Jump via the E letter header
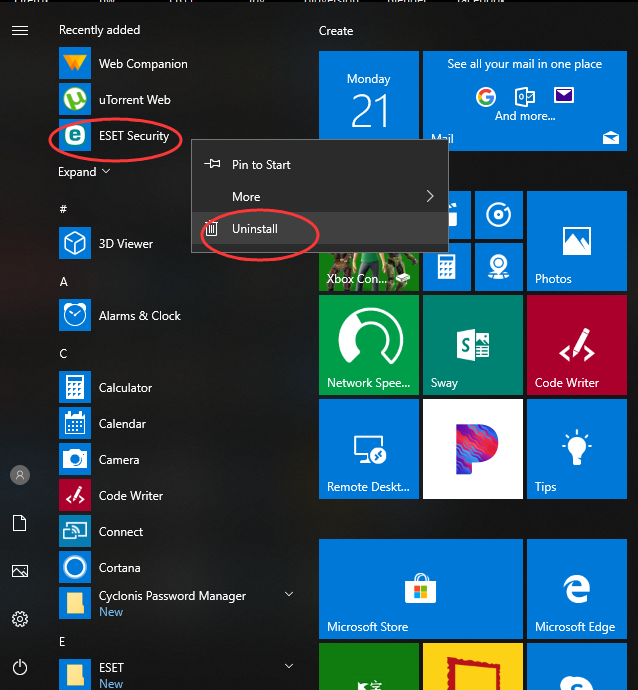The image size is (638, 690). (62, 642)
